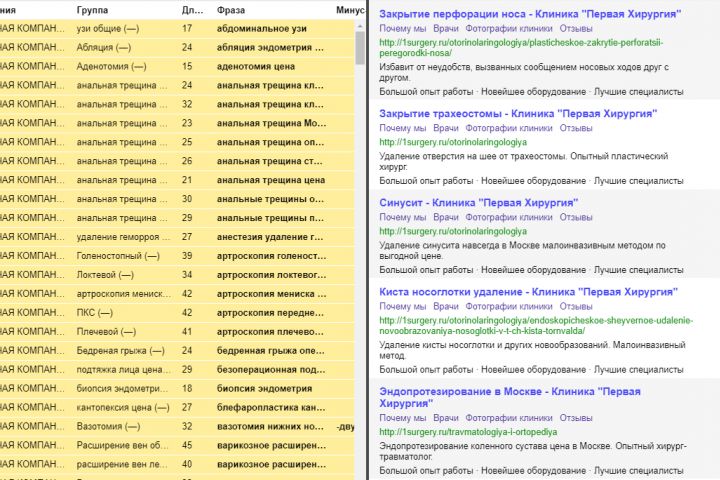Select group cell ПКС (—)
This screenshot has height=480, width=720.
click(95, 313)
